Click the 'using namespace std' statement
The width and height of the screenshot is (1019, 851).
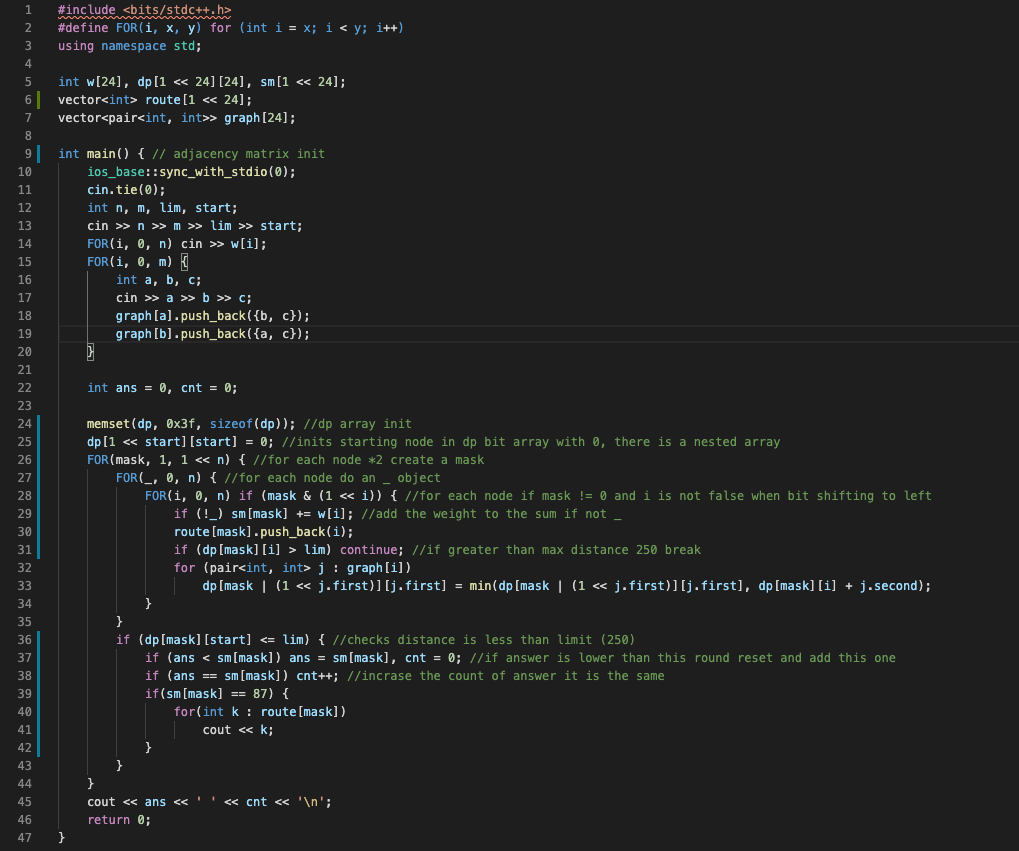point(129,46)
